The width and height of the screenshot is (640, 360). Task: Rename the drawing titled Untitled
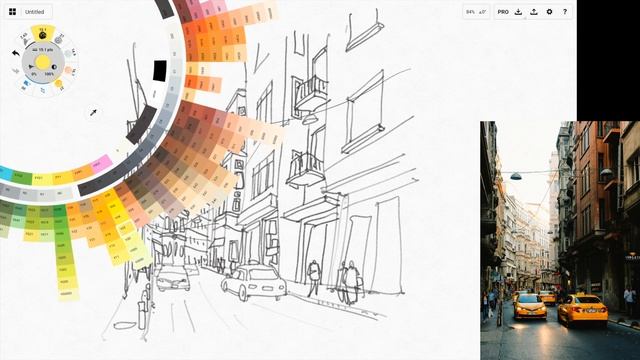point(35,12)
